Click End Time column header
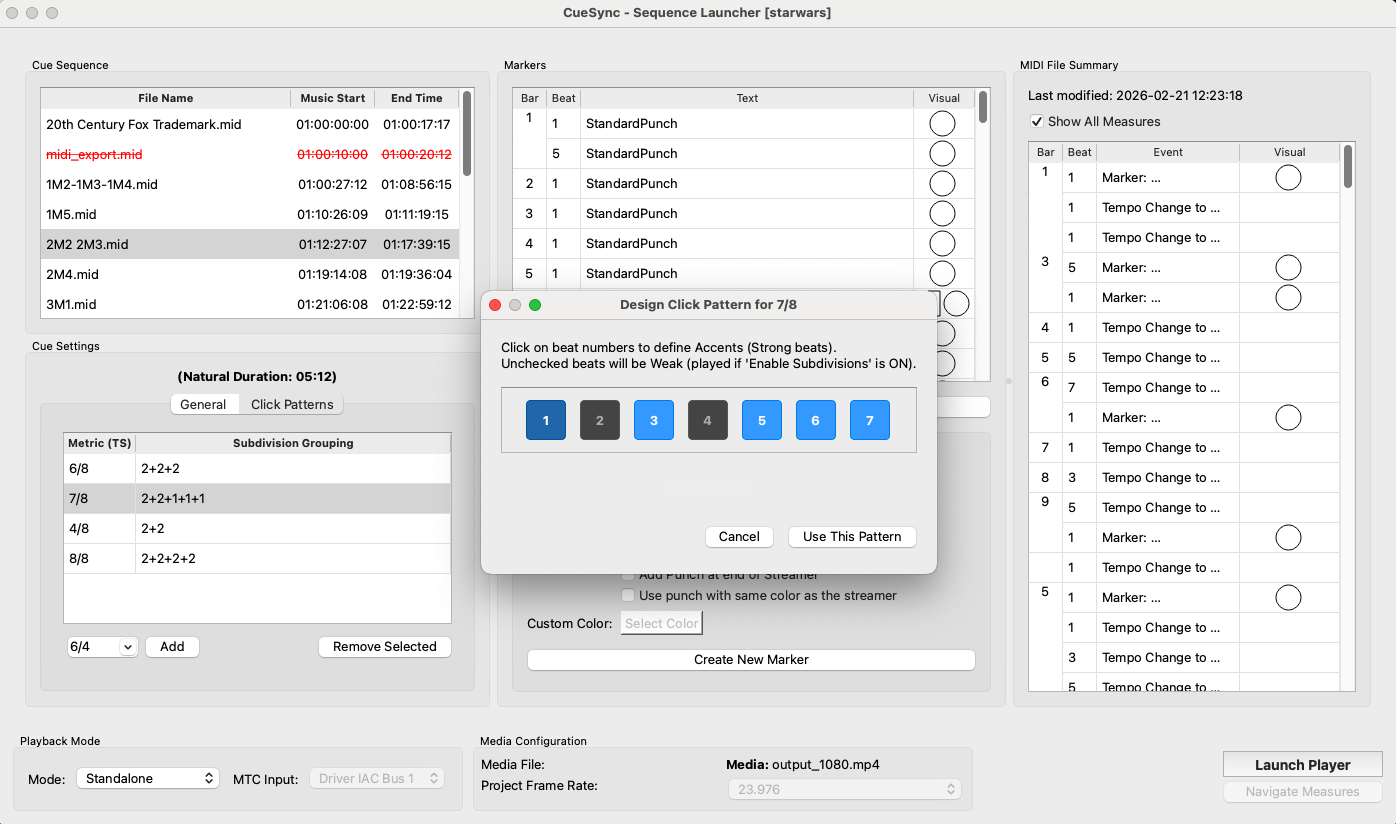The height and width of the screenshot is (824, 1396). click(x=416, y=98)
